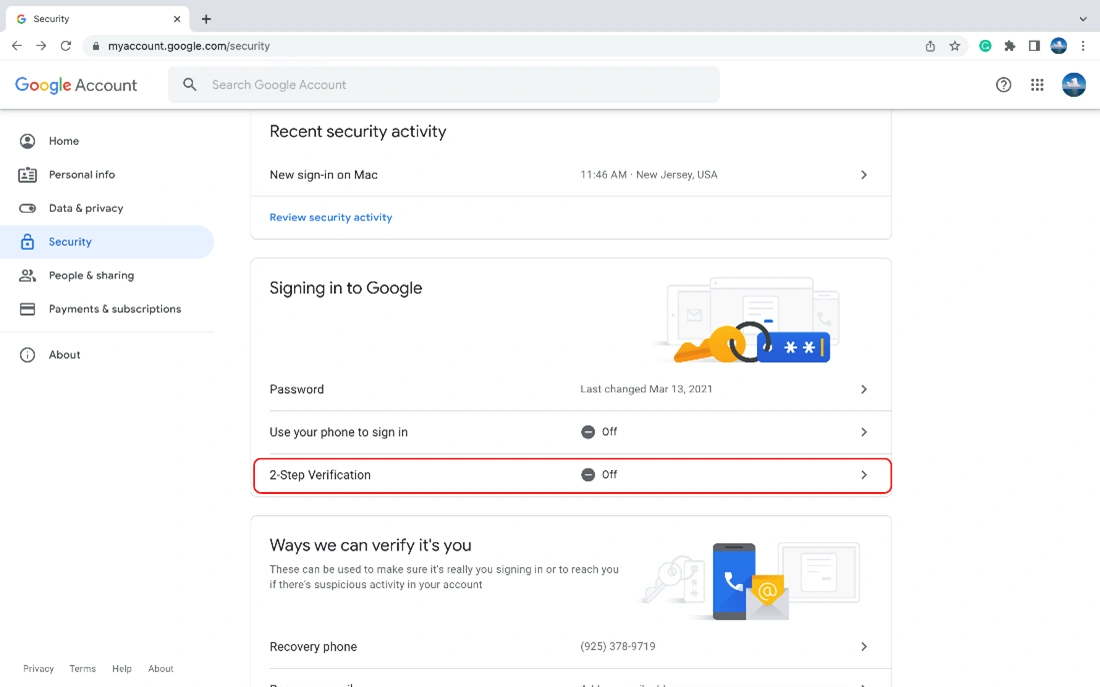The height and width of the screenshot is (687, 1100).
Task: Open the Help question mark icon
Action: tap(1004, 85)
